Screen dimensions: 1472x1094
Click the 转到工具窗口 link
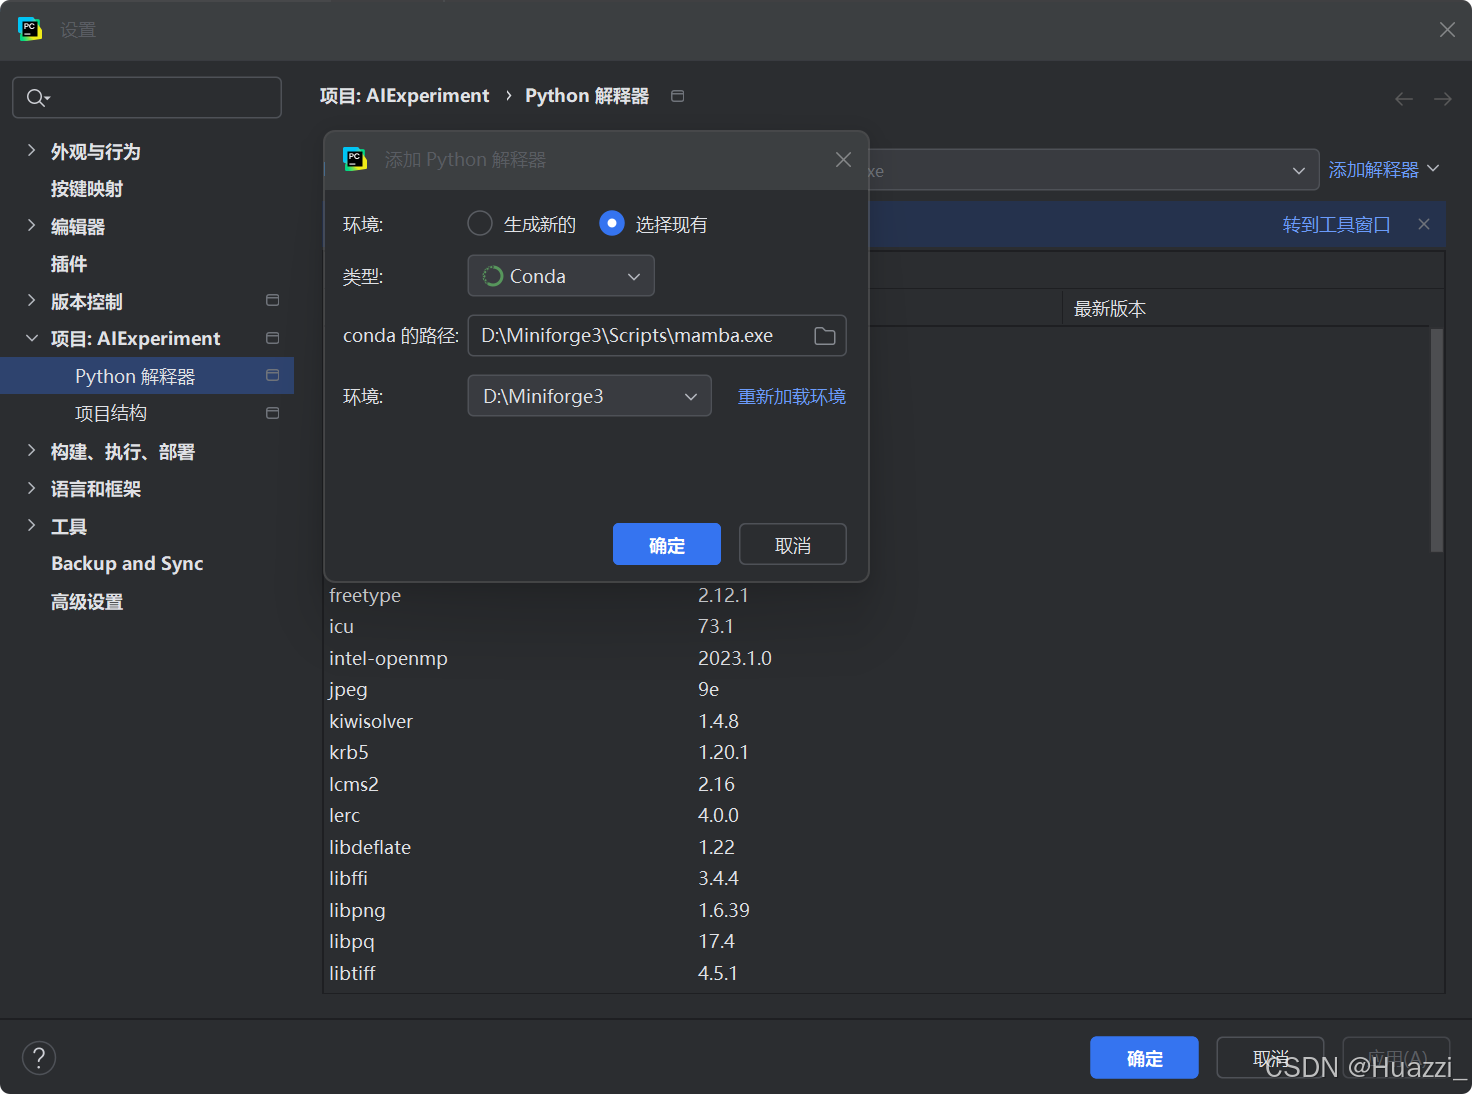point(1337,224)
